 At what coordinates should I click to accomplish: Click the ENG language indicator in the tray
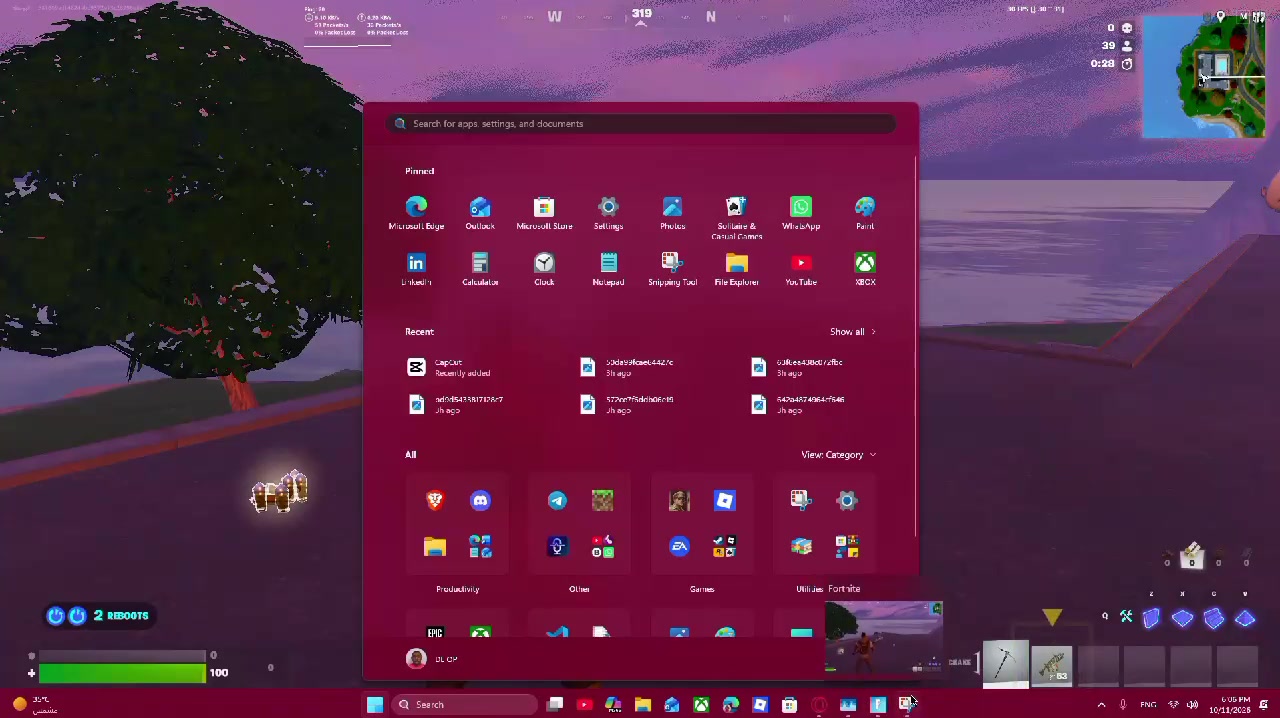(1149, 705)
